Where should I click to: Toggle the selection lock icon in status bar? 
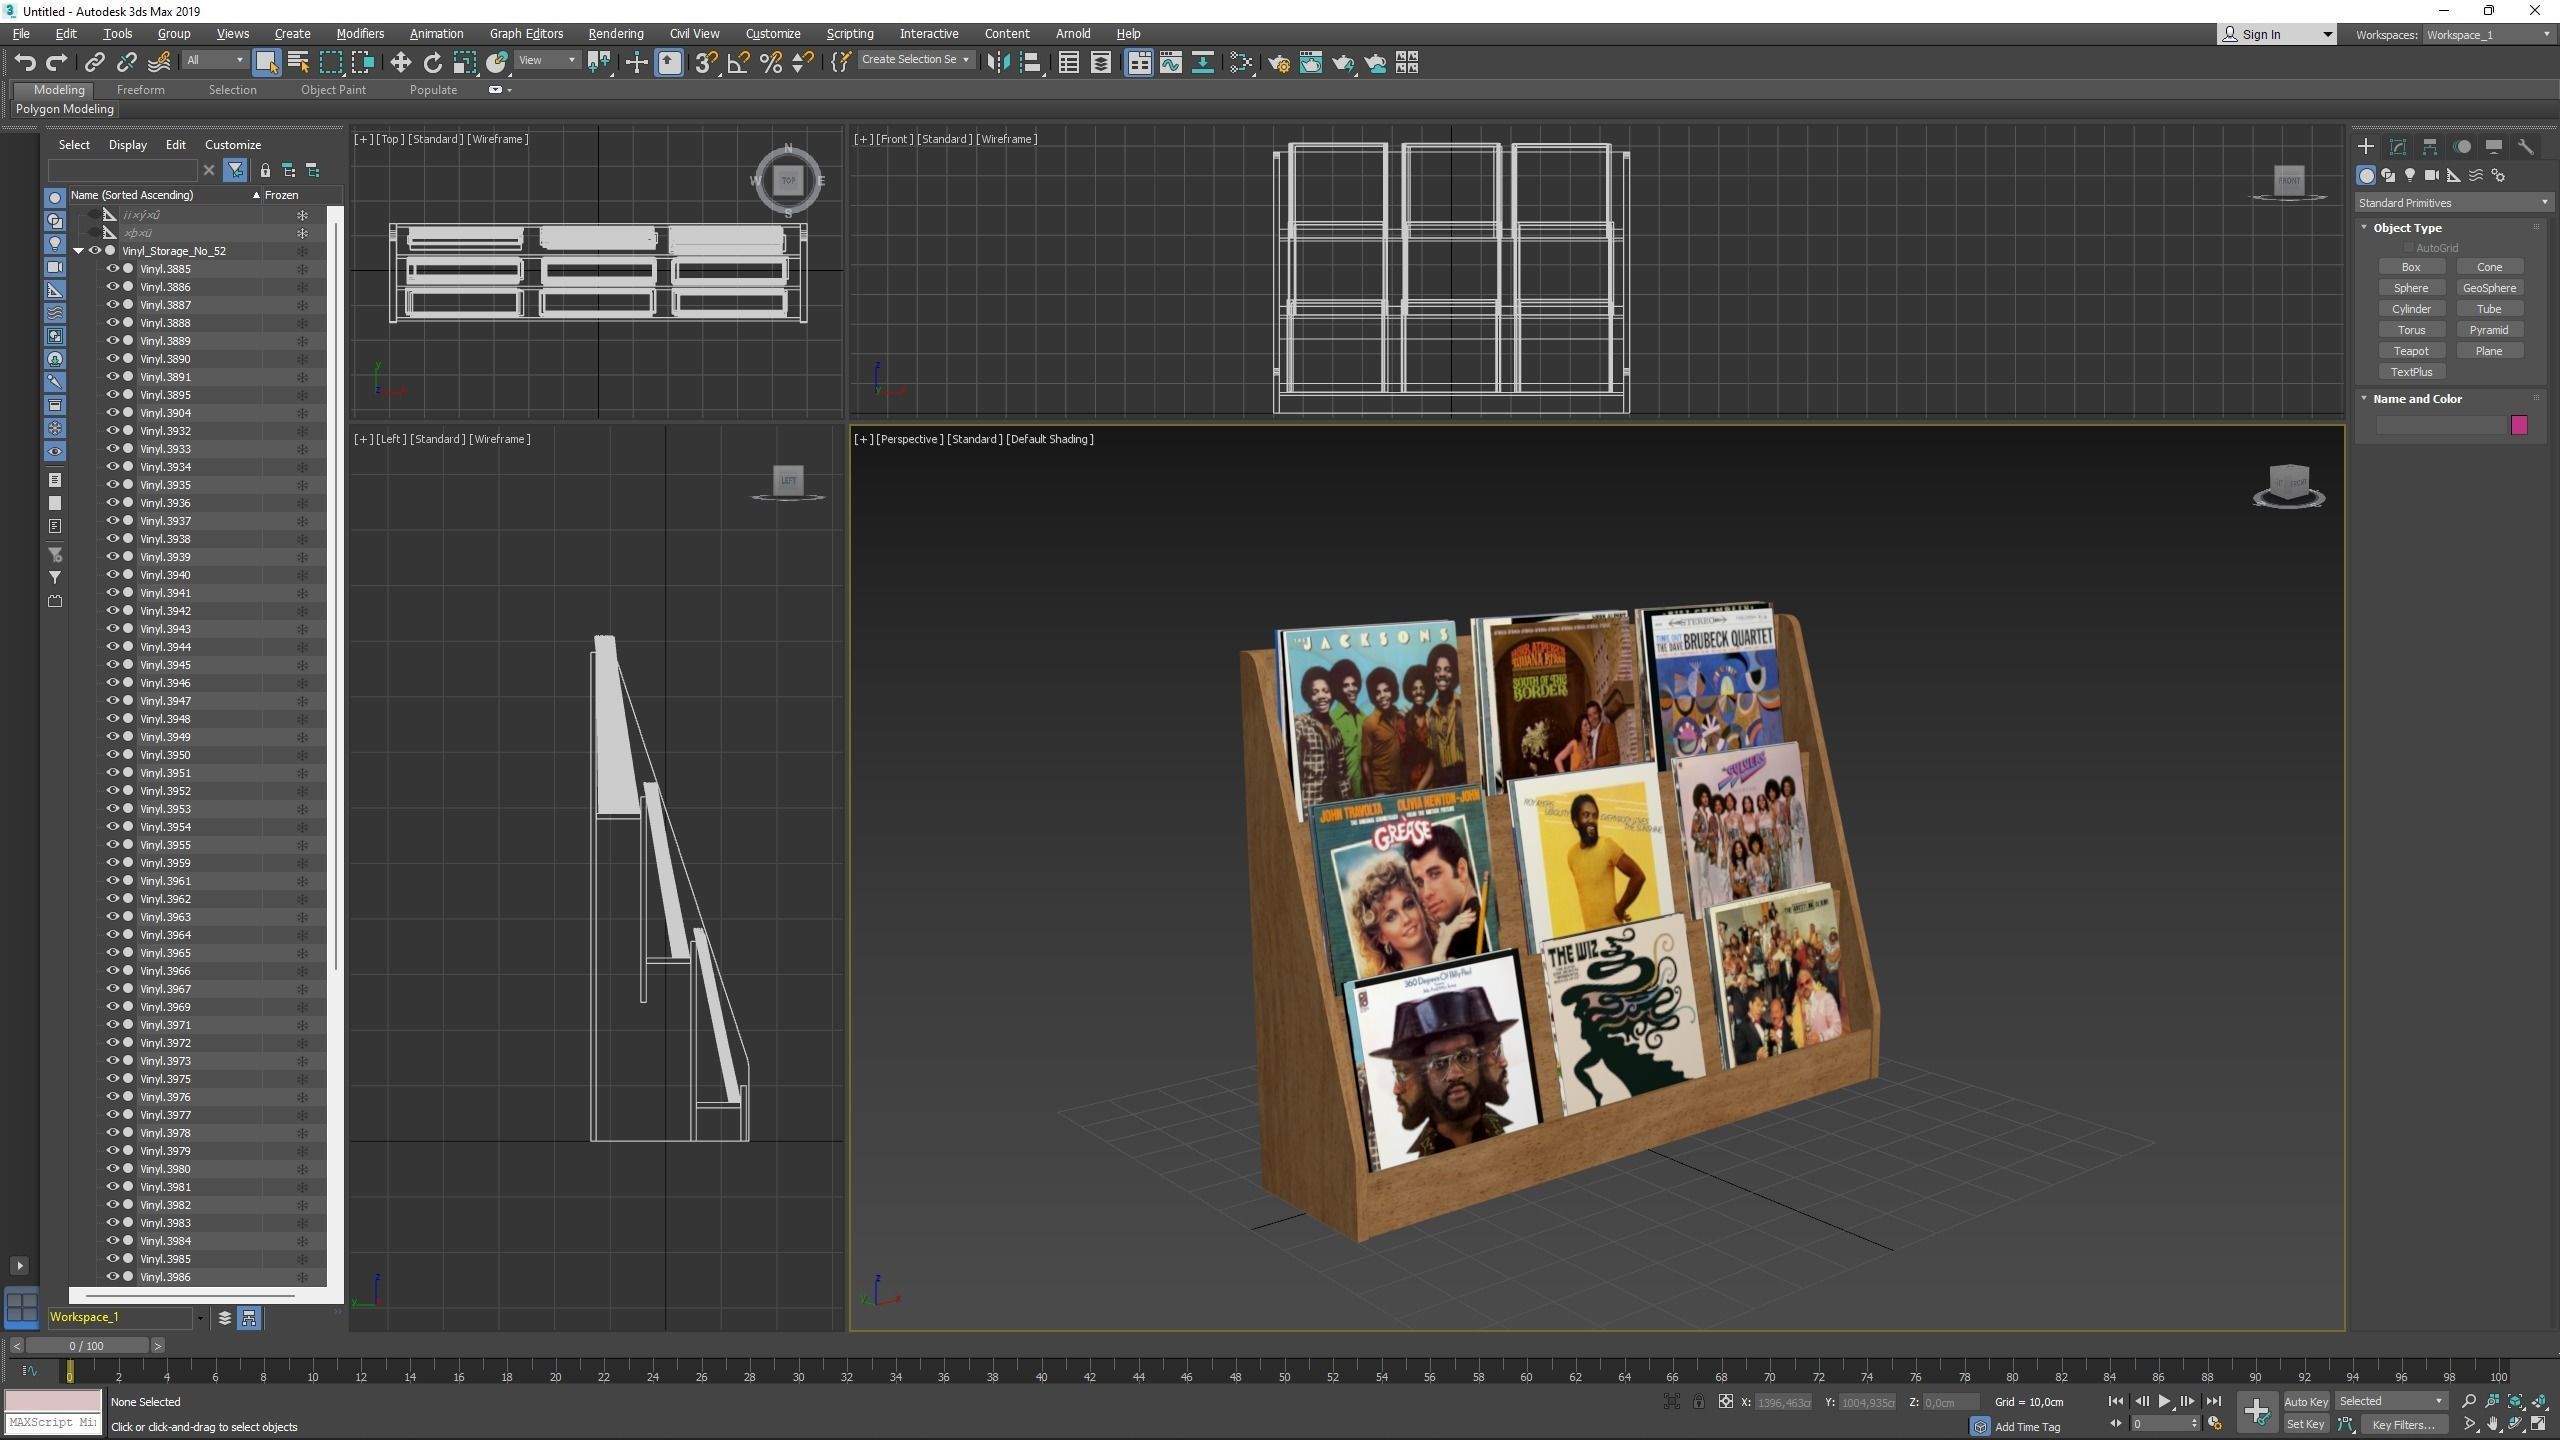(x=1698, y=1401)
